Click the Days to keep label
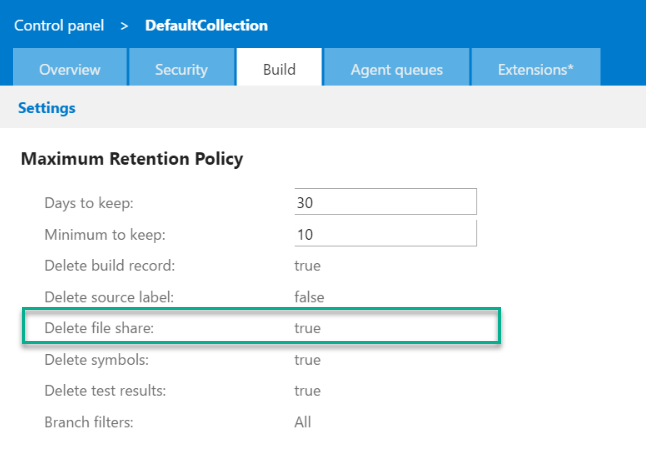The image size is (646, 449). 89,203
